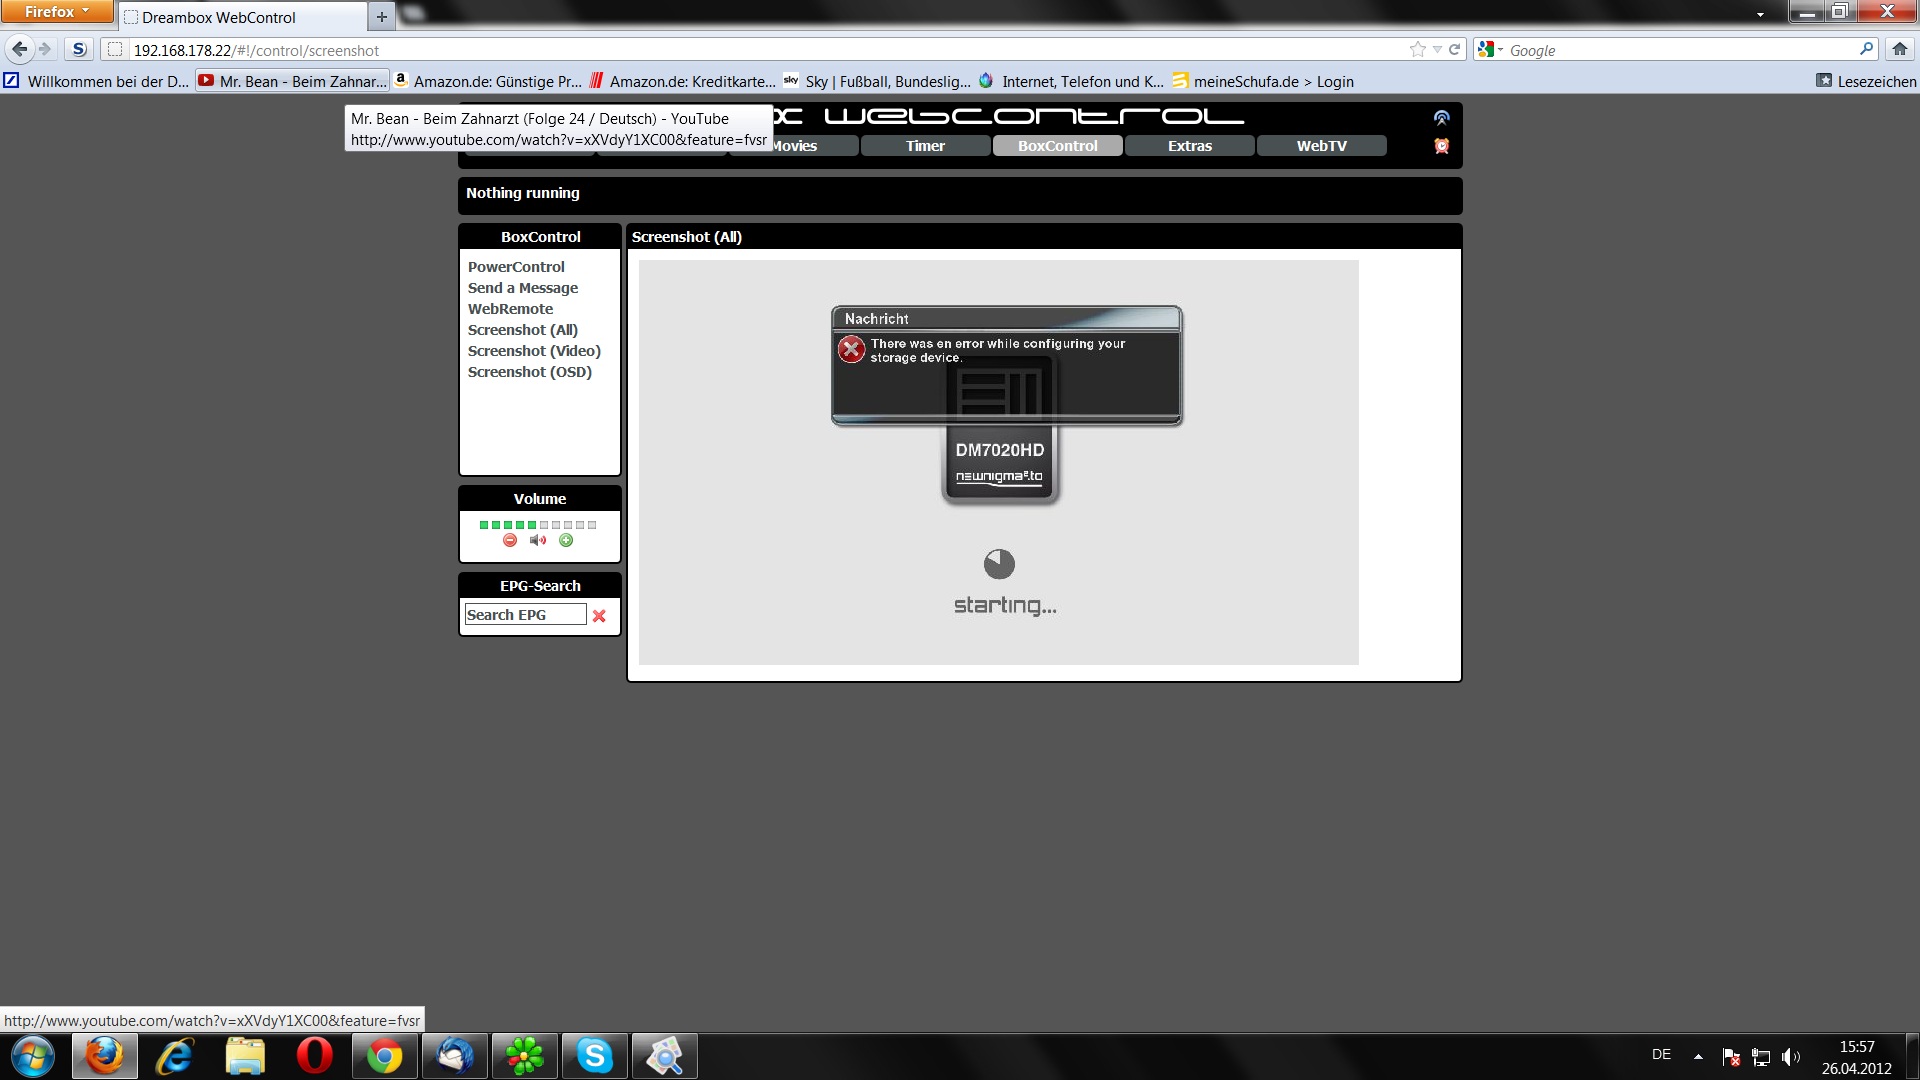Decrease volume with red minus icon

click(x=510, y=540)
